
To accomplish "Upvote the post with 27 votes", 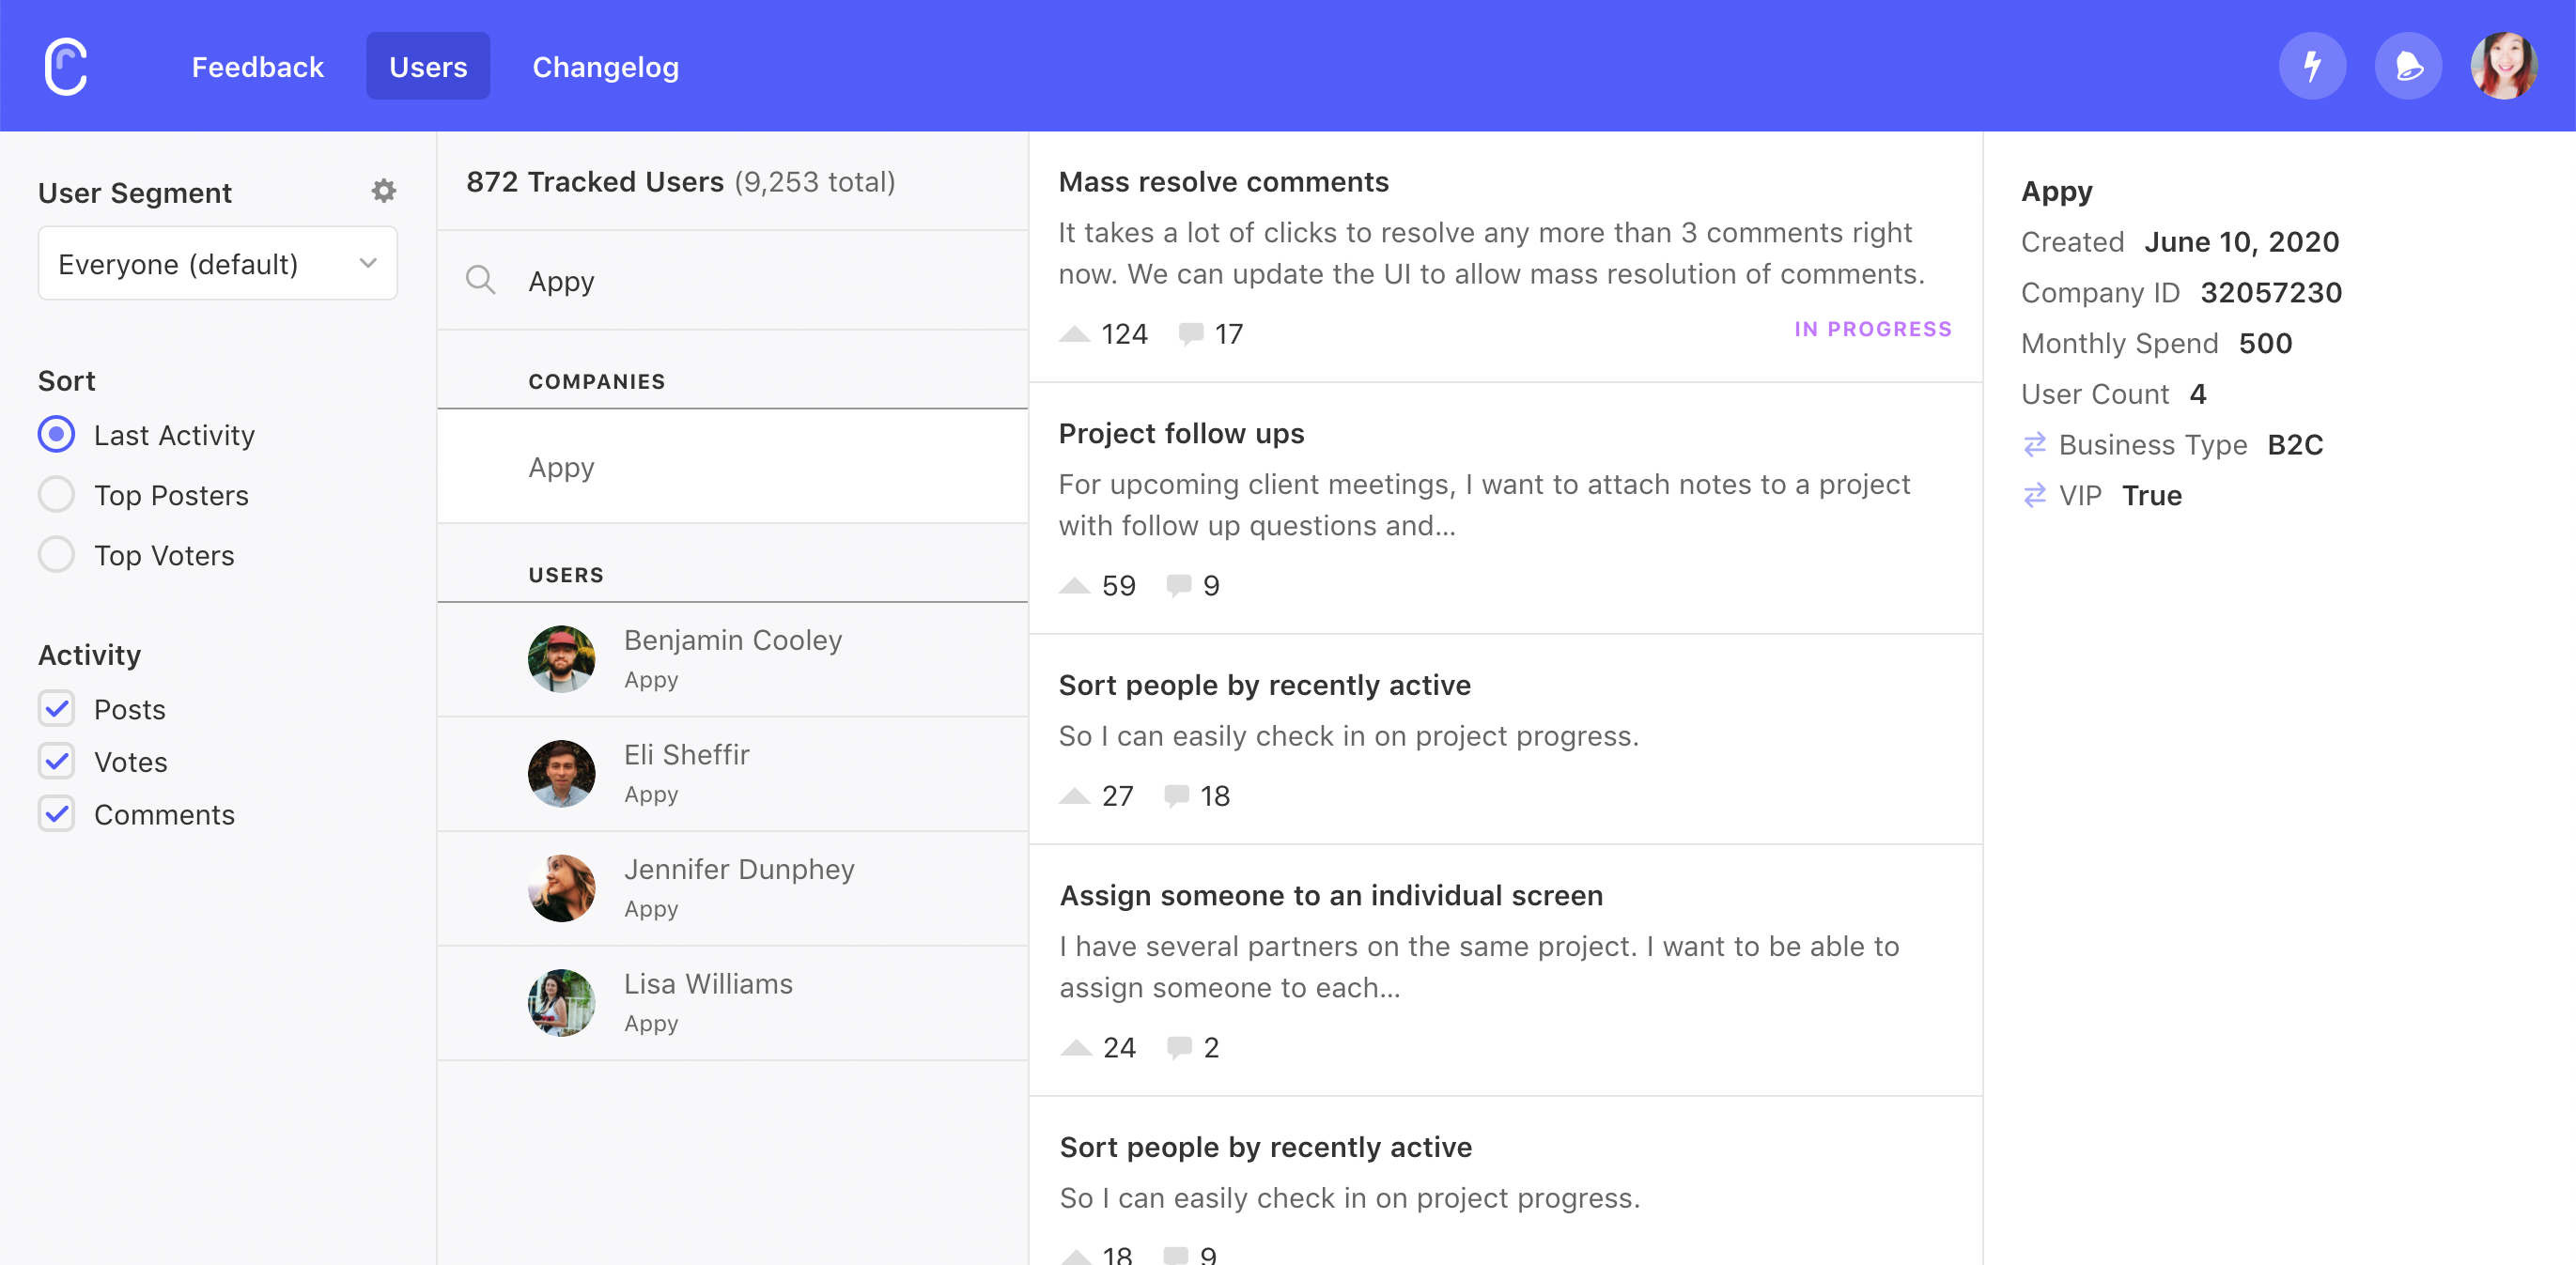I will 1074,796.
